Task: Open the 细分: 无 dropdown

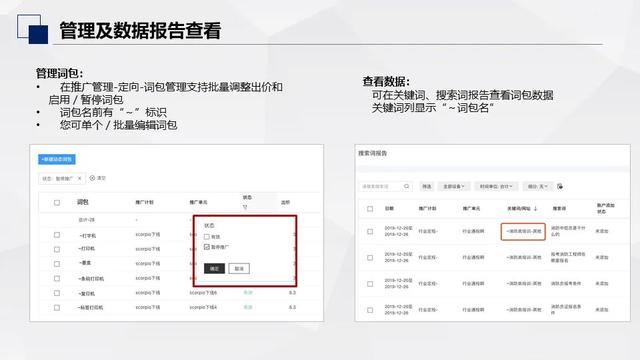Action: pos(537,187)
